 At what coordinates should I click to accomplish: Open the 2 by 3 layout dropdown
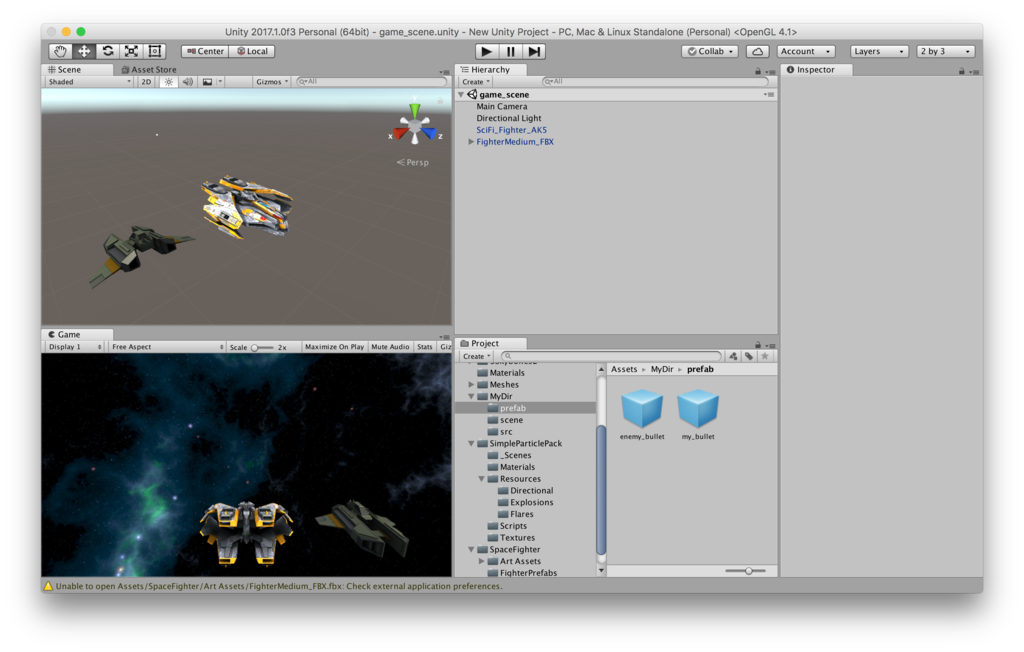tap(946, 51)
